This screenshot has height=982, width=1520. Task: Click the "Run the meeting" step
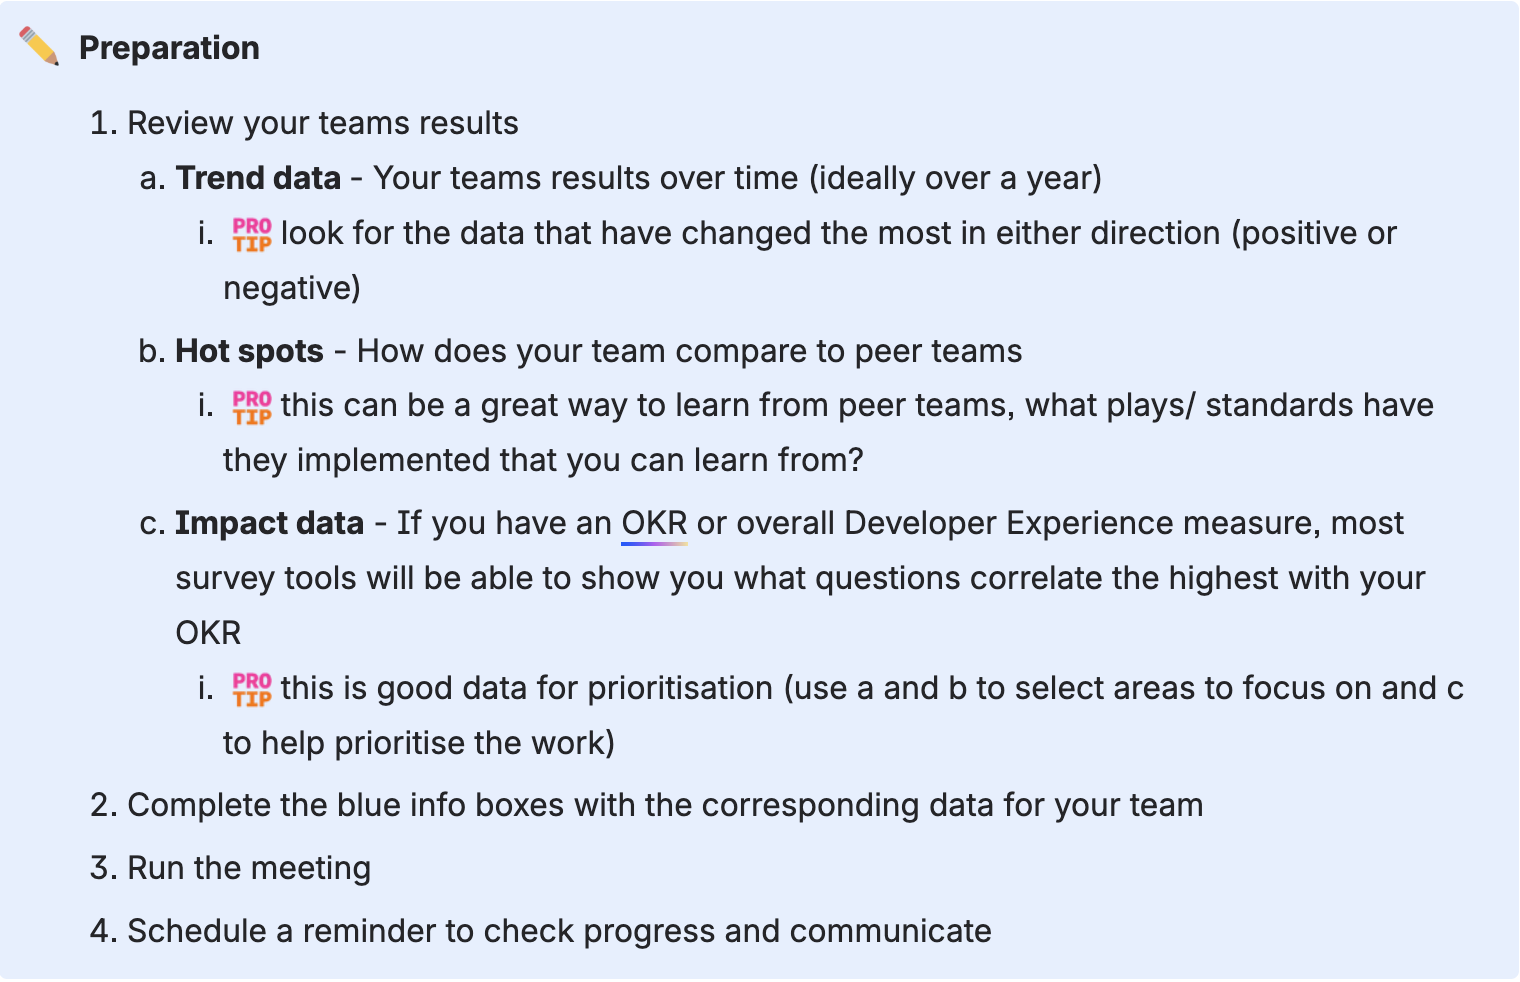point(249,868)
